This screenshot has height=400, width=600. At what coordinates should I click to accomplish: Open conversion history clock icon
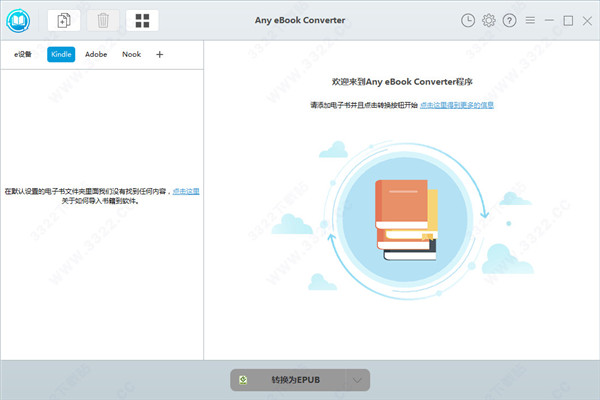tap(468, 20)
